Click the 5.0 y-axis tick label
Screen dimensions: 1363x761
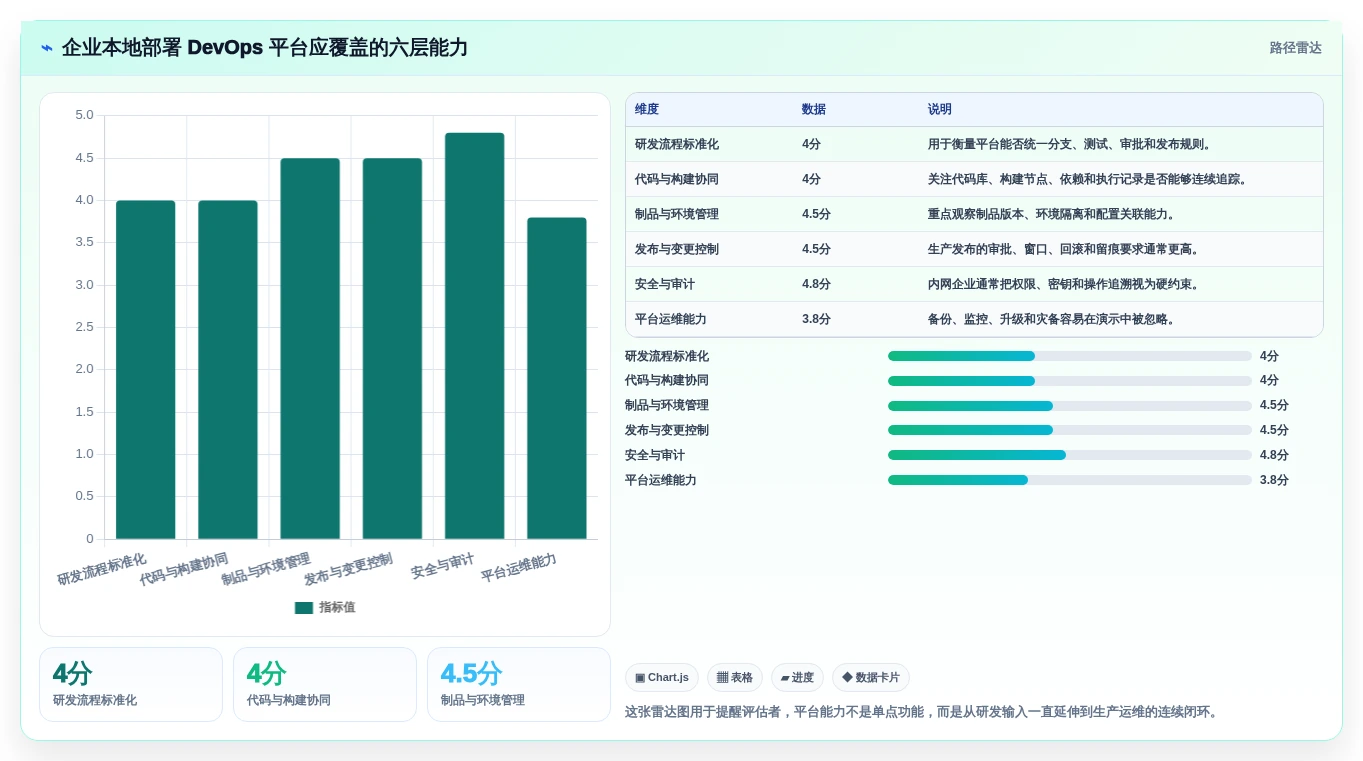84,116
